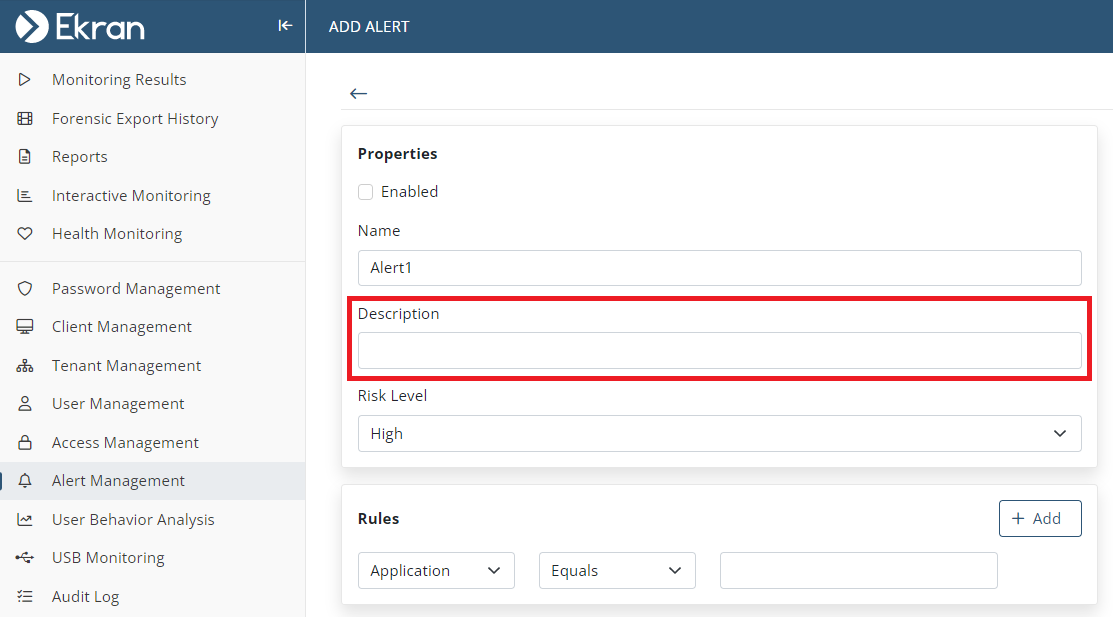Open User Management from sidebar

pos(118,404)
